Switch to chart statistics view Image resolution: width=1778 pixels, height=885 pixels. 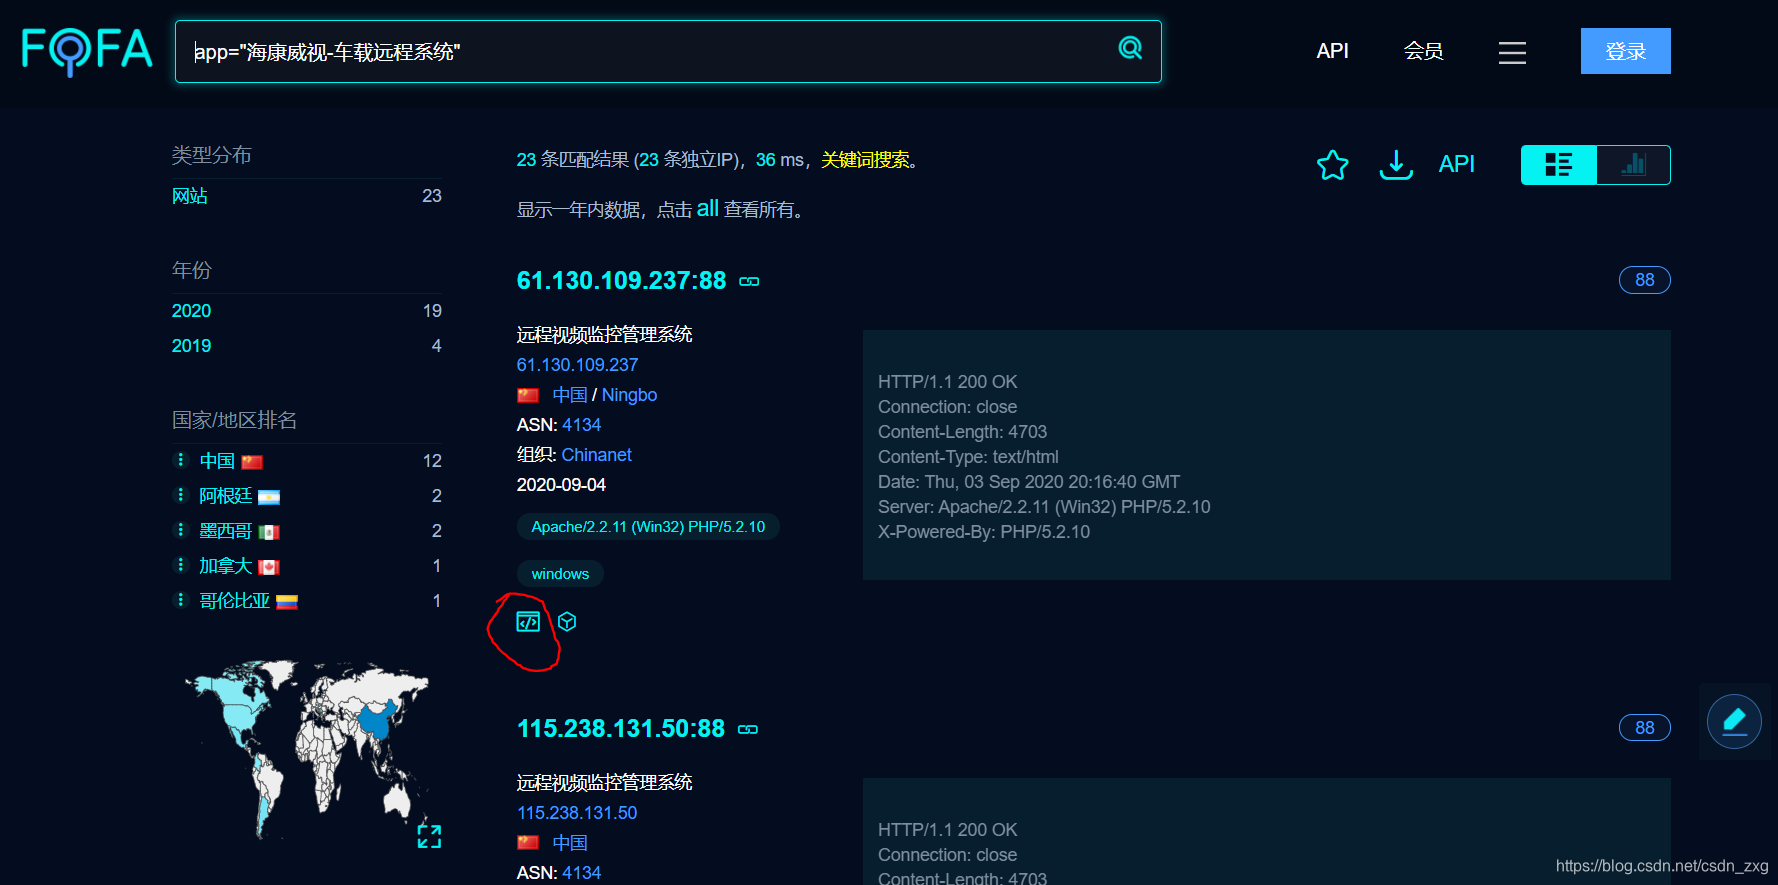pos(1634,165)
